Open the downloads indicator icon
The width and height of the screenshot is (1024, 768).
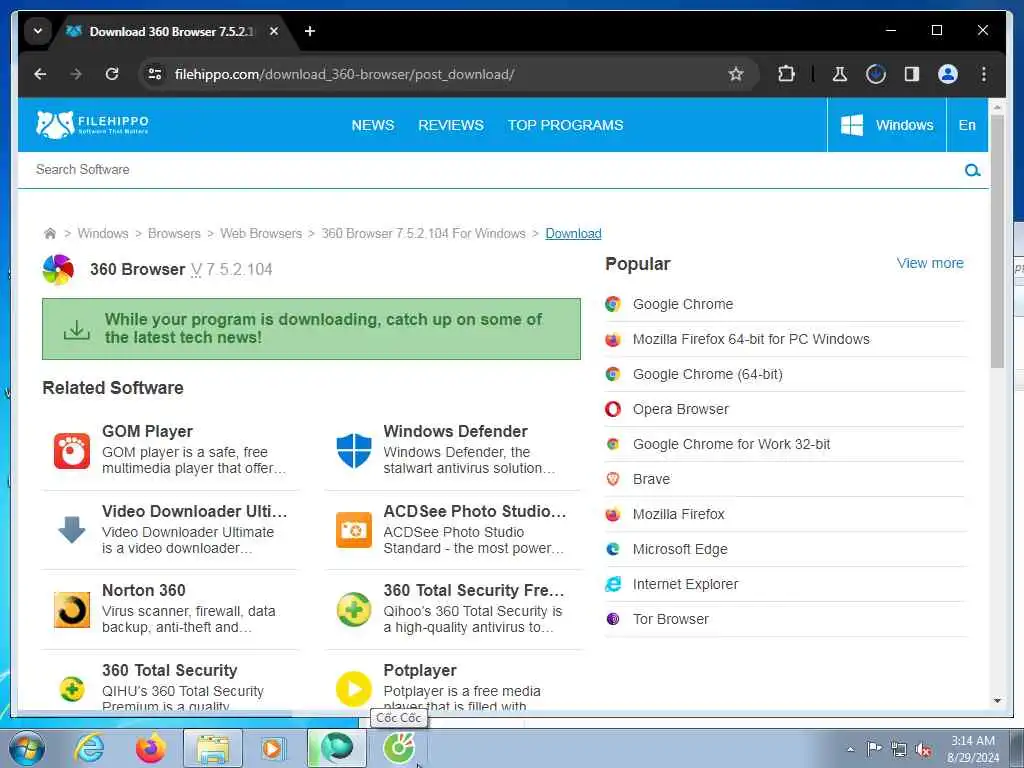(x=876, y=74)
